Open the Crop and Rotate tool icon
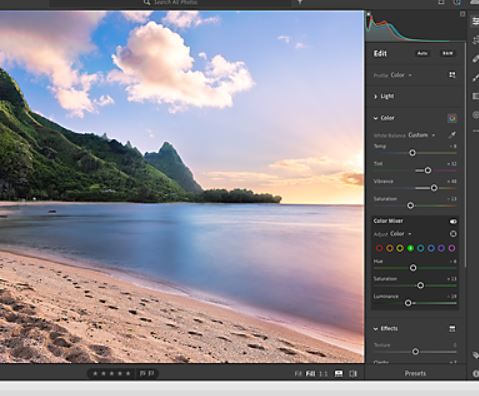Viewport: 479px width, 396px height. pos(475,40)
